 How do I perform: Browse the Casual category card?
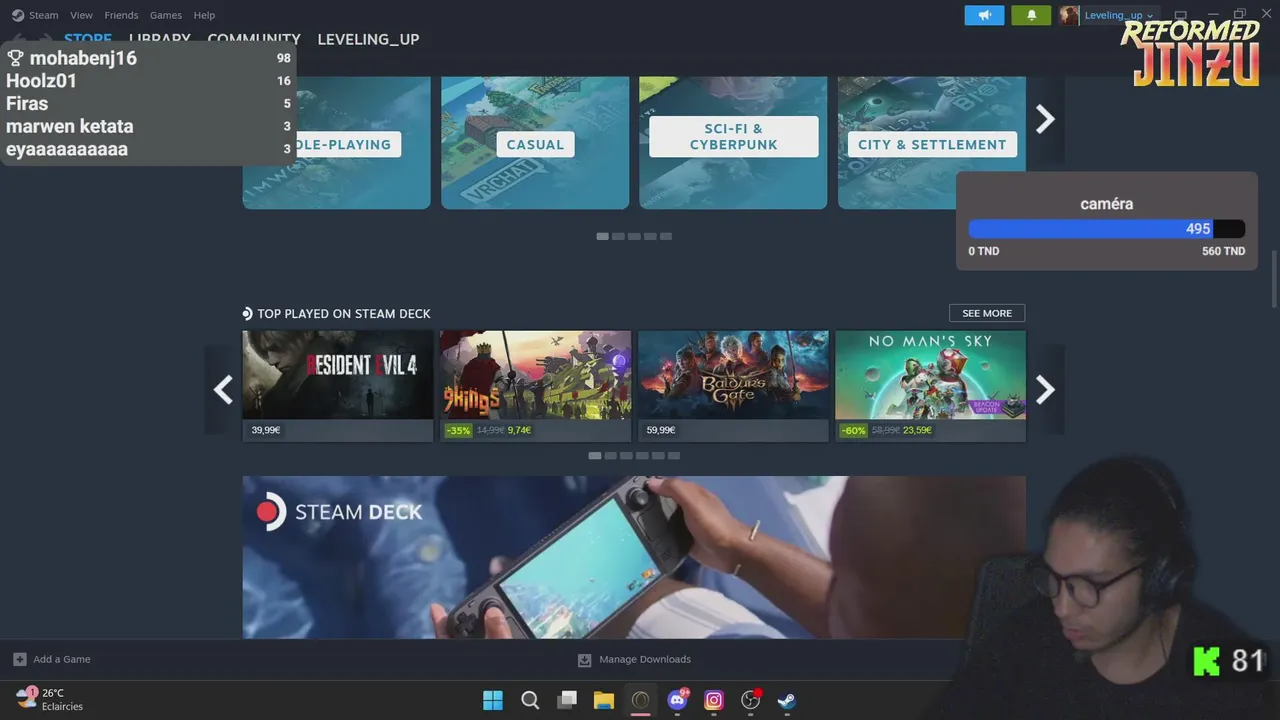pyautogui.click(x=535, y=143)
